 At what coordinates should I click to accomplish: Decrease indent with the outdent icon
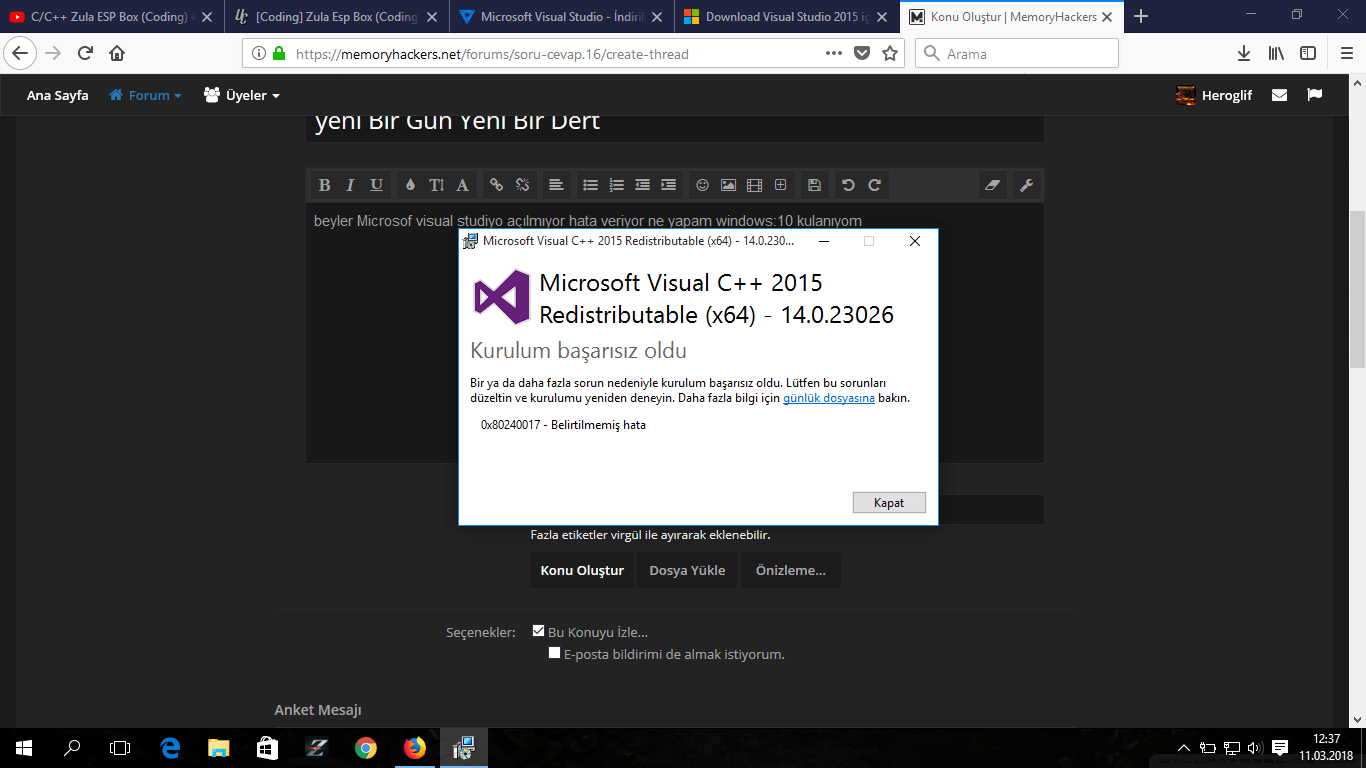pos(642,185)
